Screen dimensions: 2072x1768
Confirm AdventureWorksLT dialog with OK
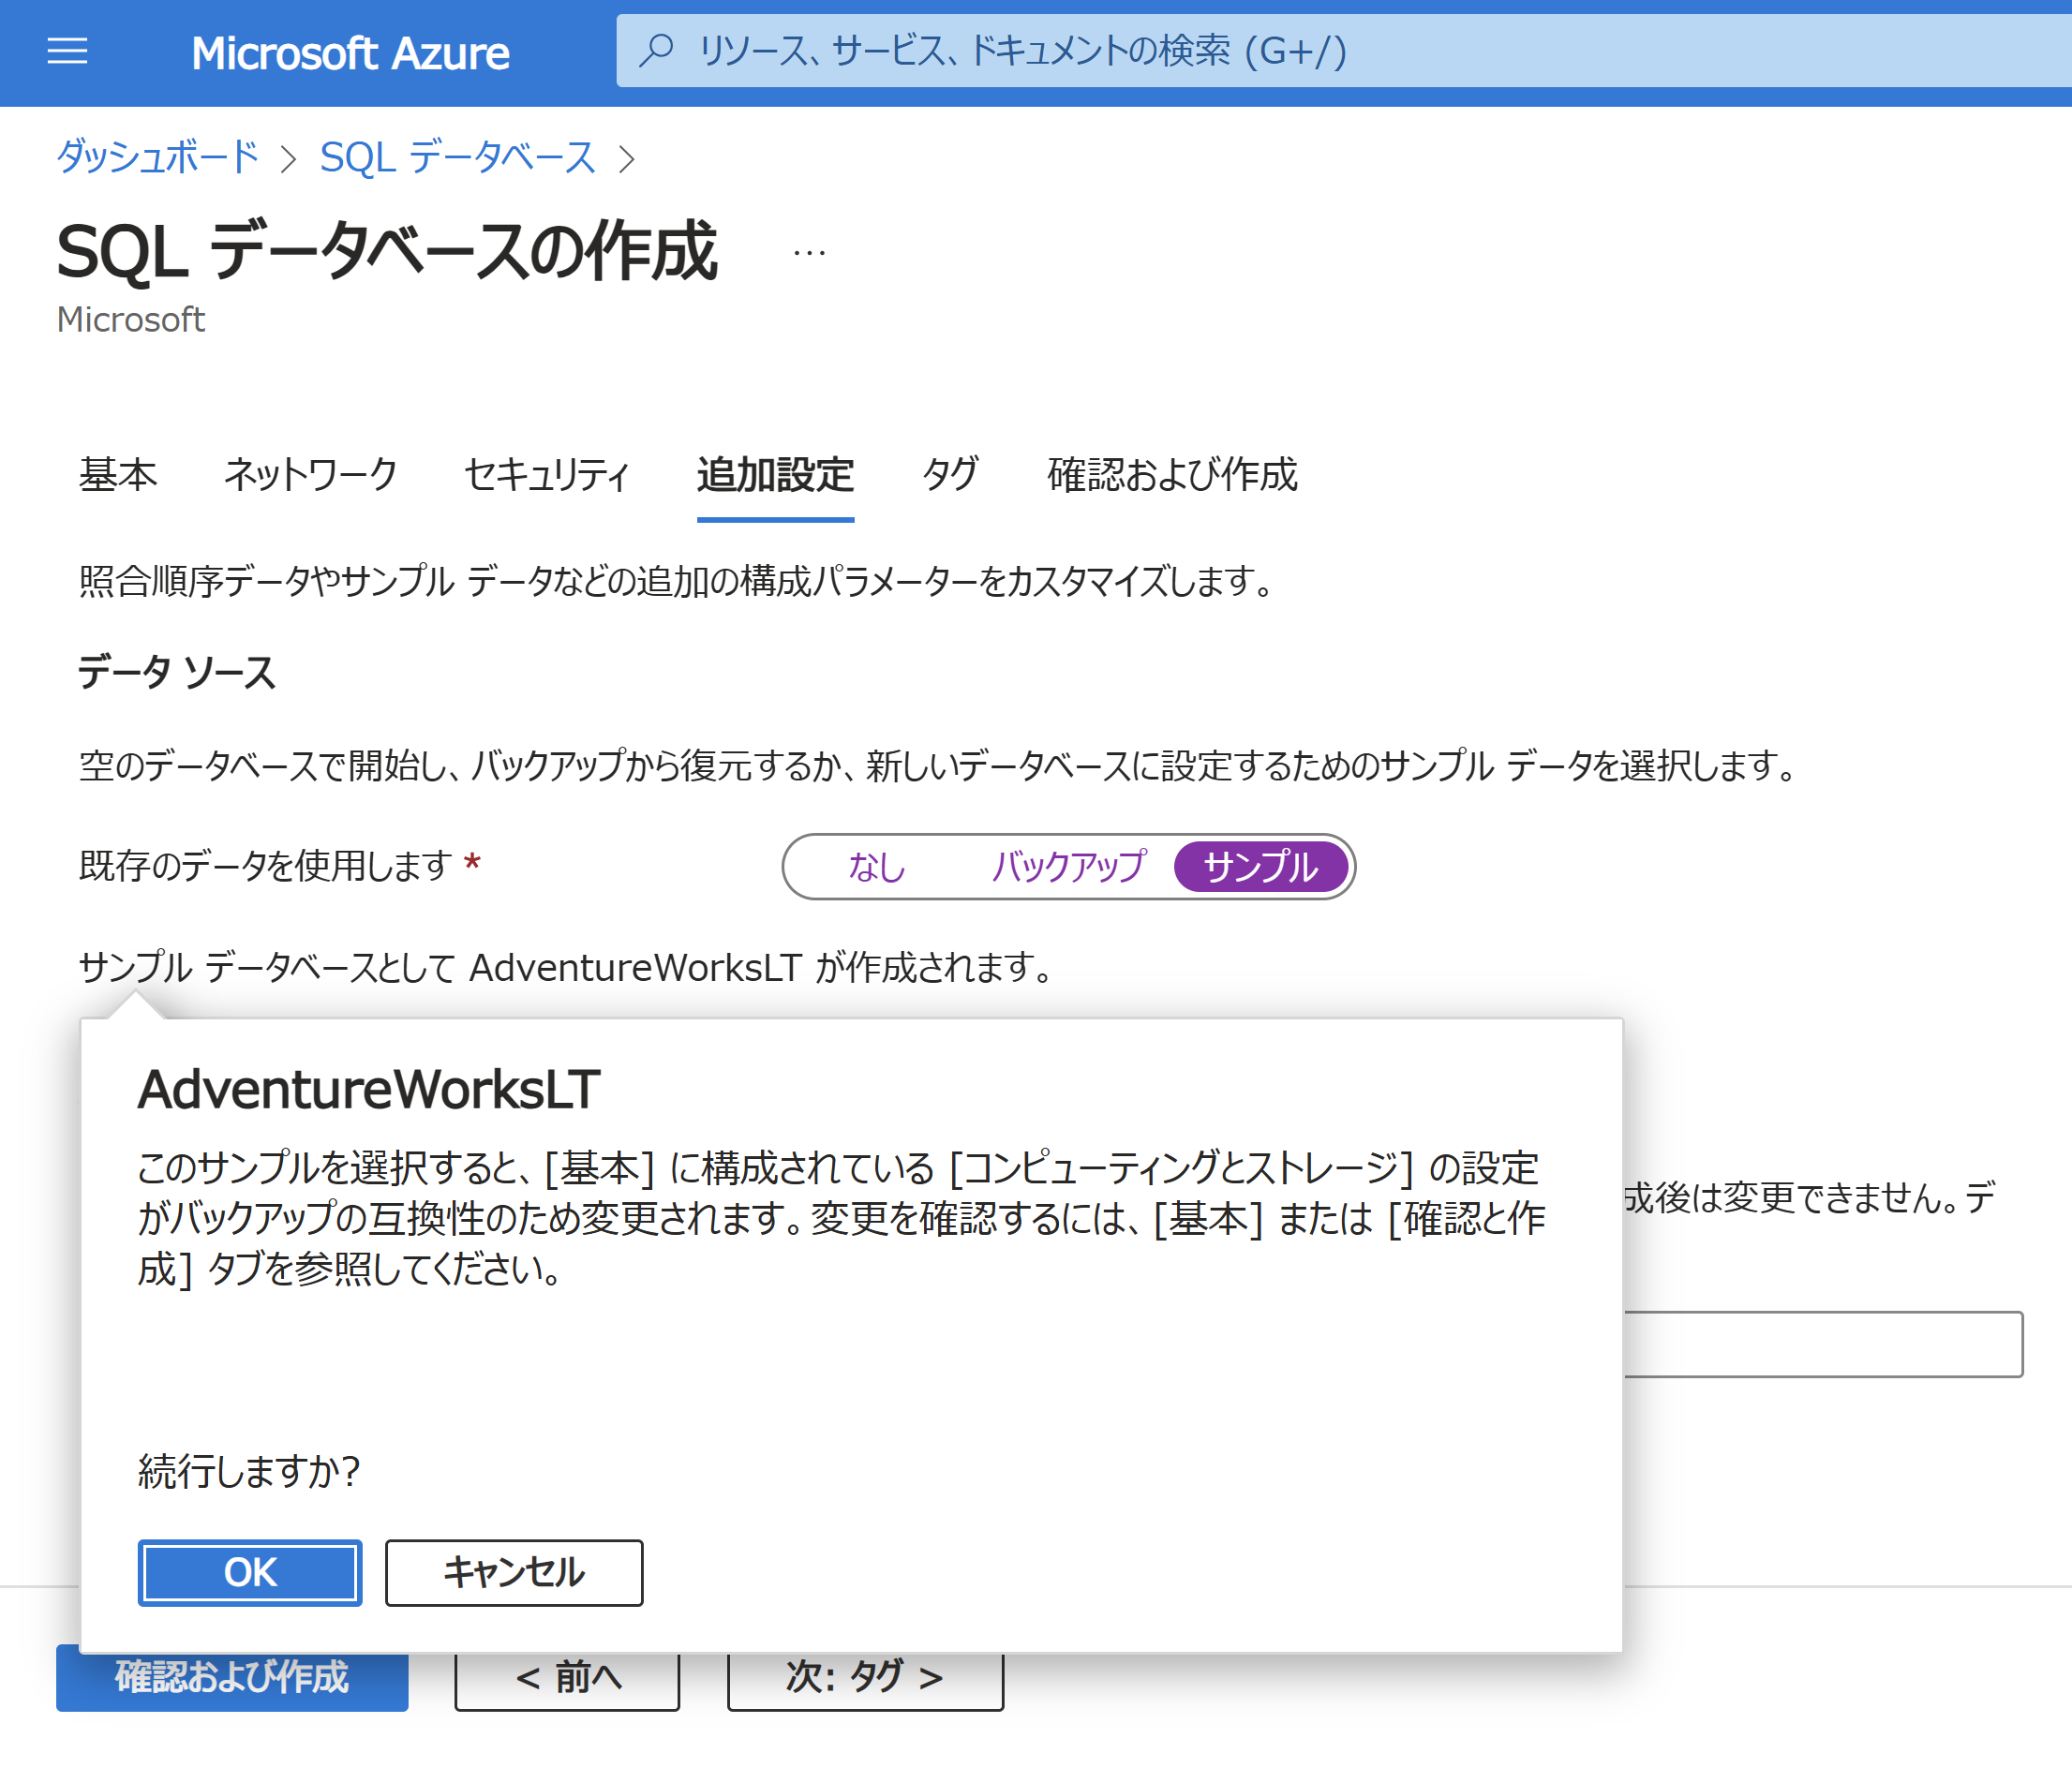point(250,1572)
